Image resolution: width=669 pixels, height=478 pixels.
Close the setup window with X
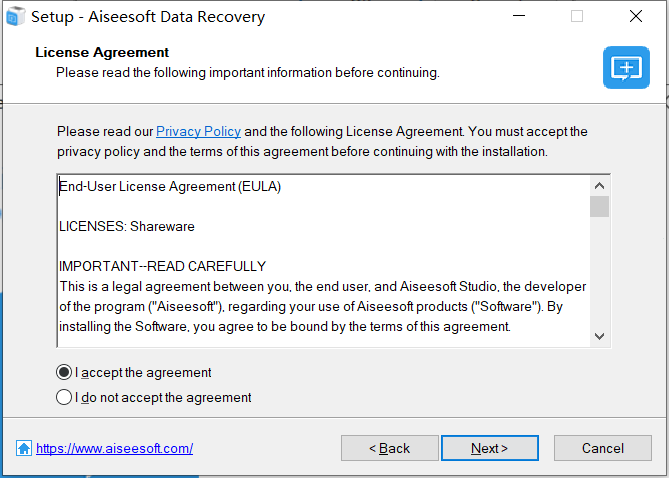coord(636,16)
